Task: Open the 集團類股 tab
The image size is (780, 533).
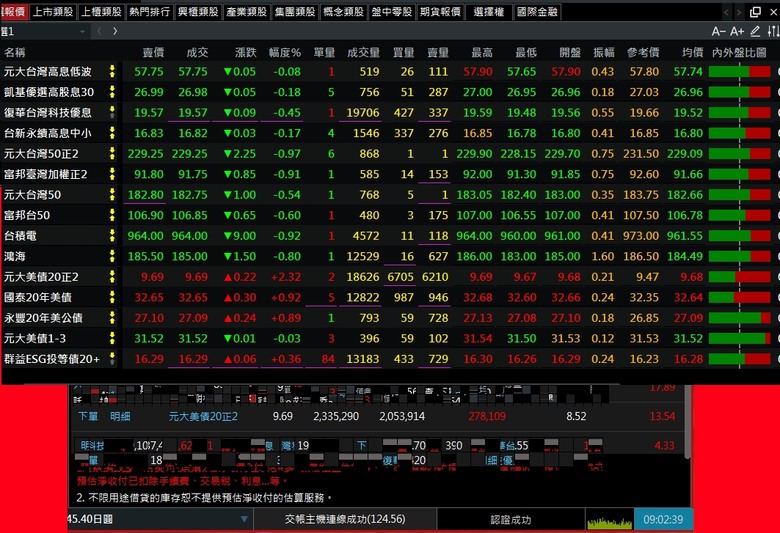Action: point(295,11)
